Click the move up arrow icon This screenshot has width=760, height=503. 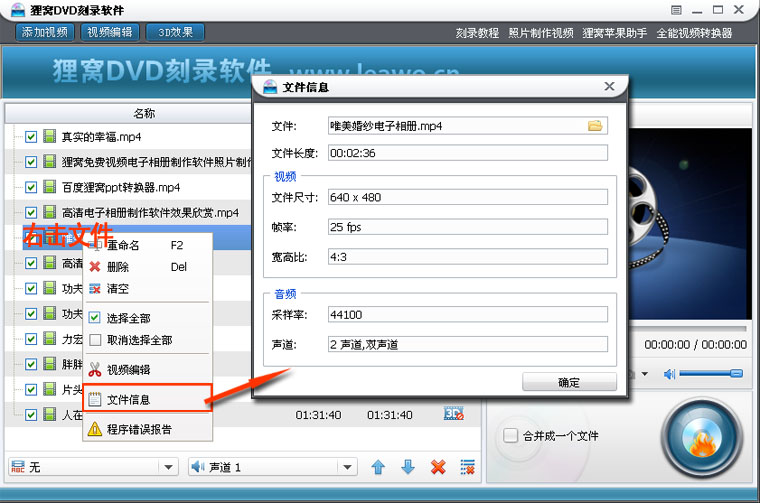point(378,467)
